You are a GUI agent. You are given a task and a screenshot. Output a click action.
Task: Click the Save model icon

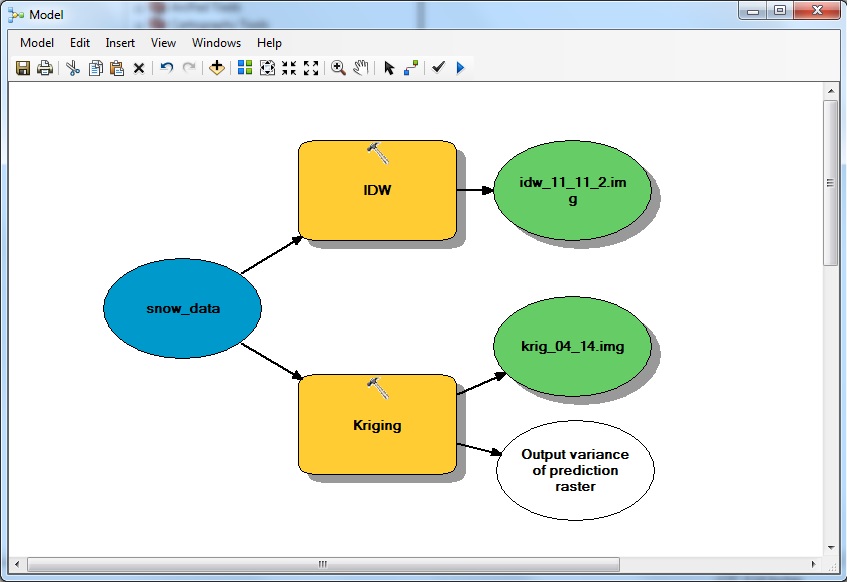tap(23, 68)
